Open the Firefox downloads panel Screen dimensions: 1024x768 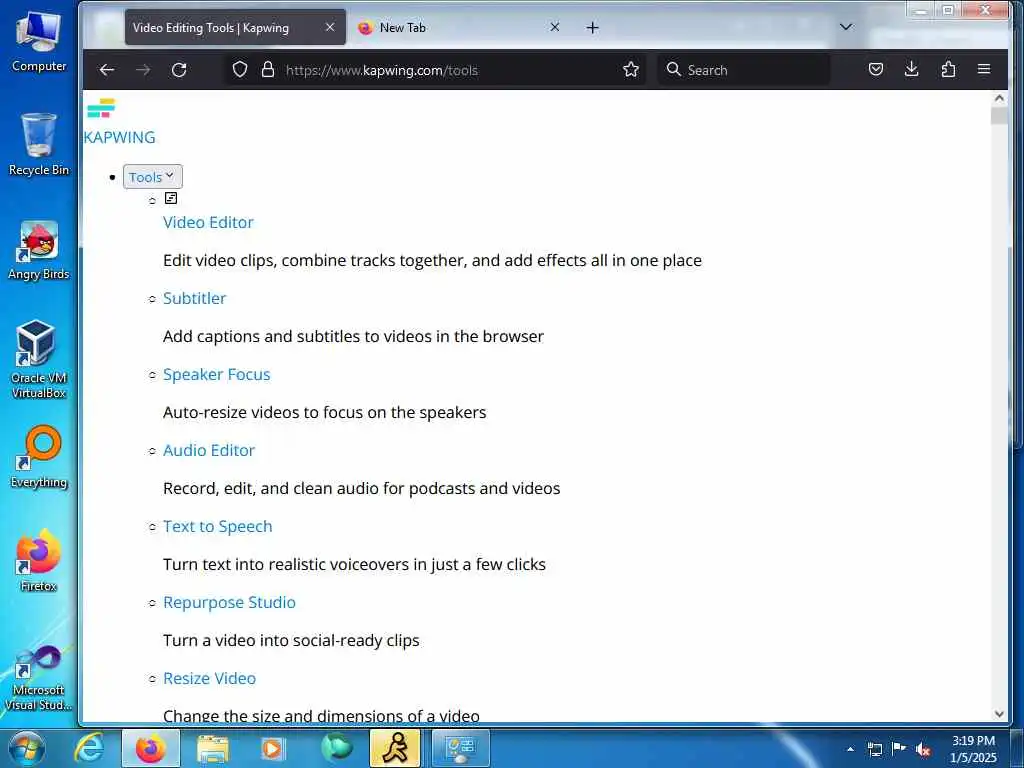(x=912, y=69)
